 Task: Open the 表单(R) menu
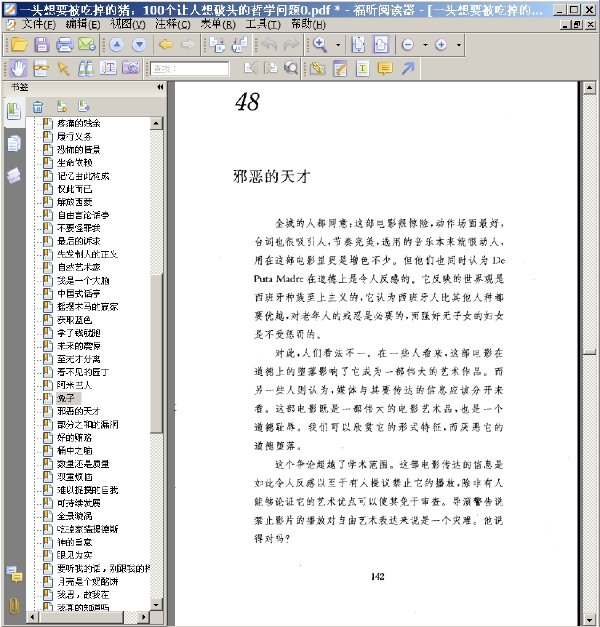click(218, 25)
